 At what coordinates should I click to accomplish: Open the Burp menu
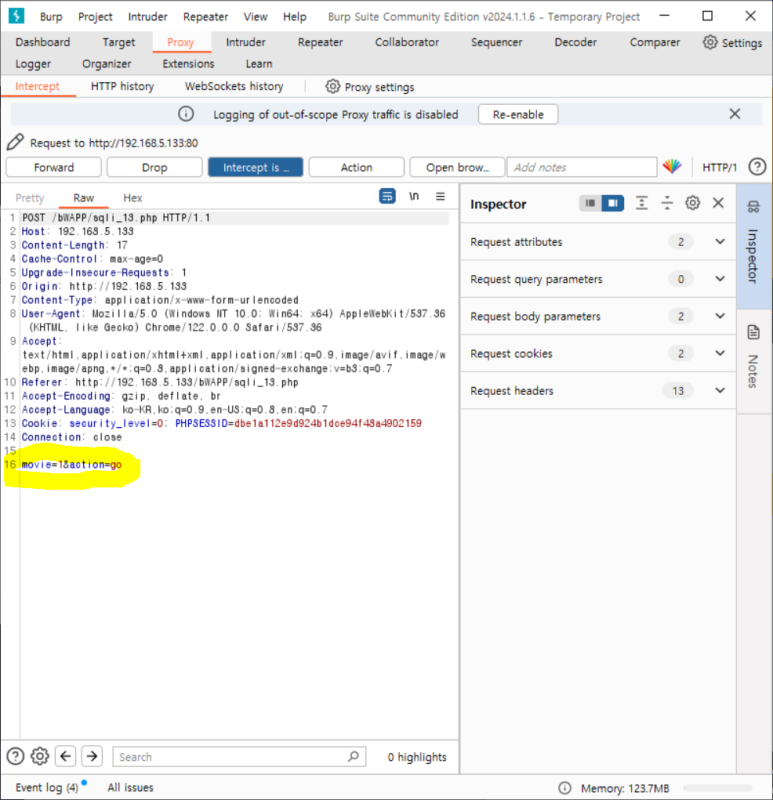click(x=51, y=17)
